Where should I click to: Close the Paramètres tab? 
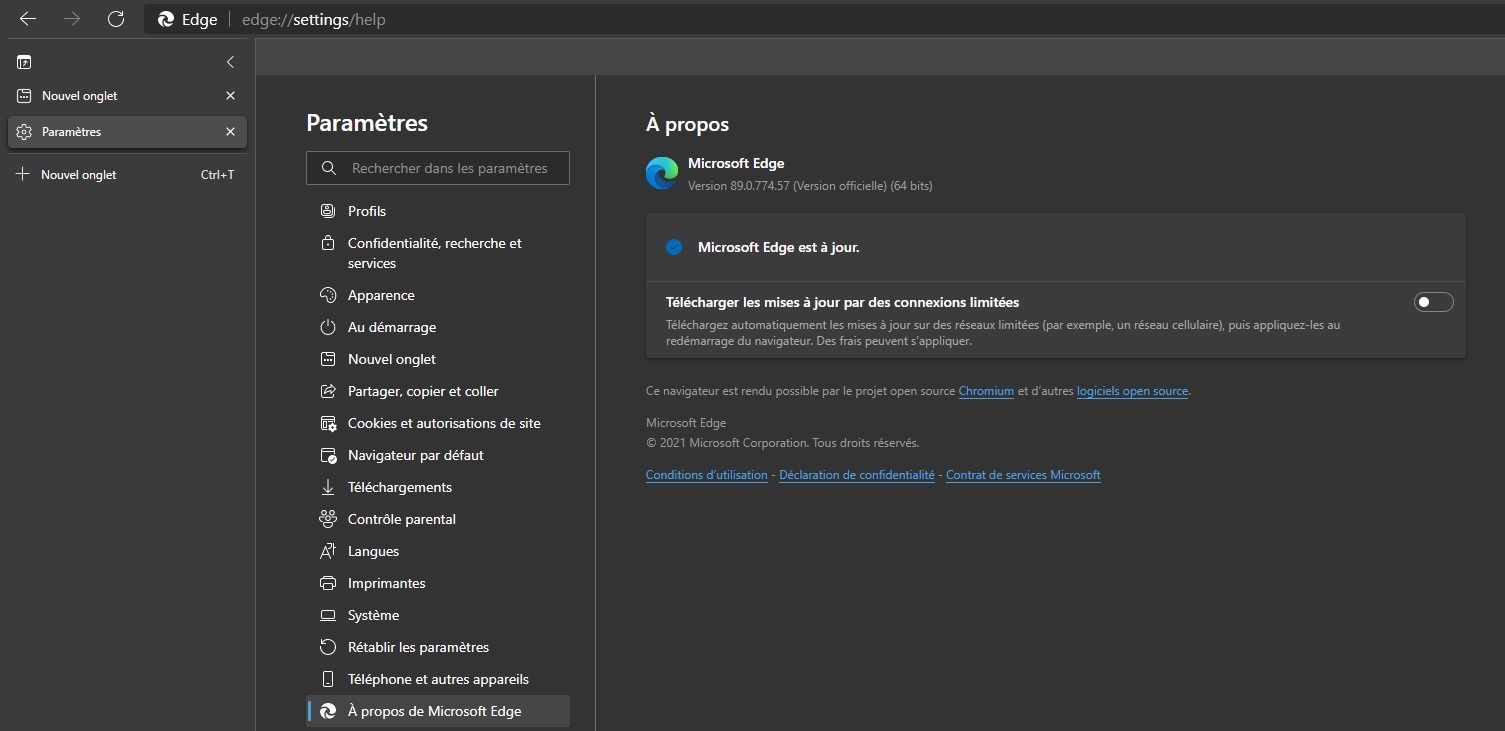pos(230,132)
